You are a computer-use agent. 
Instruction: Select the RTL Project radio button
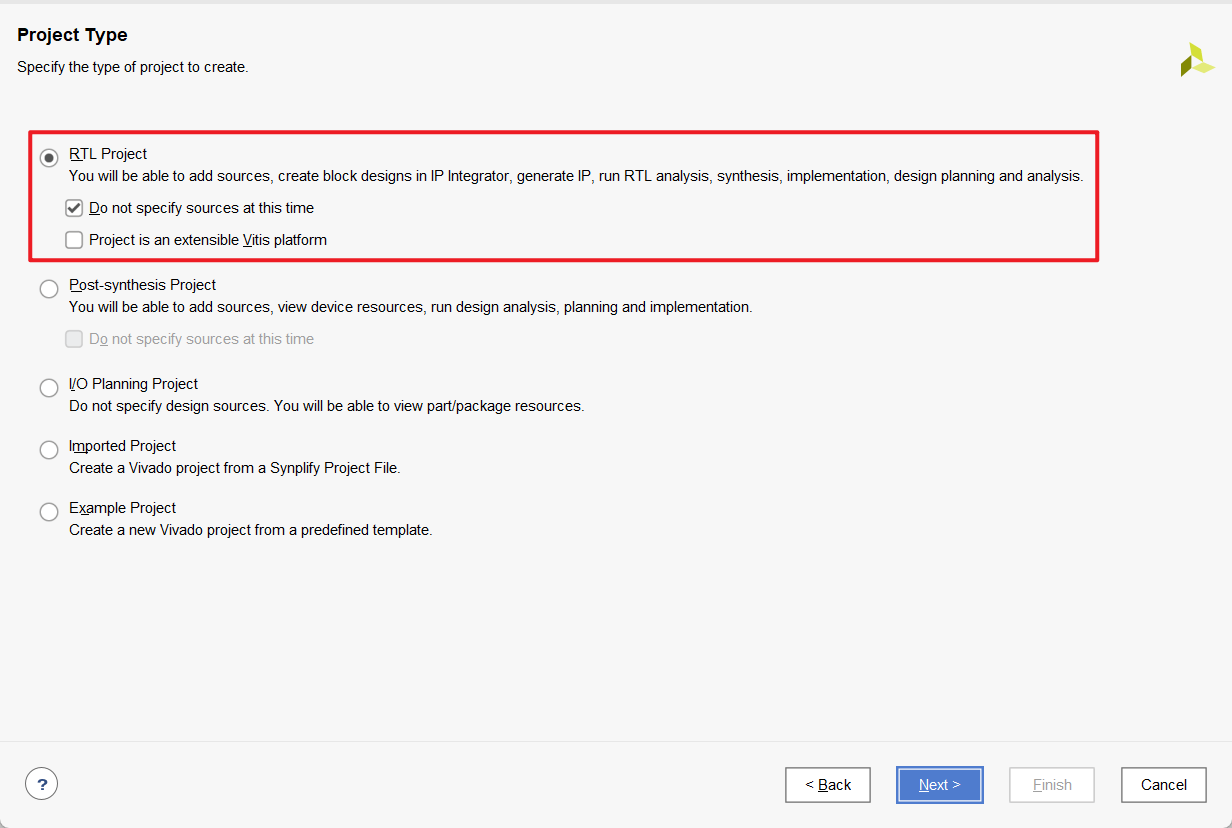pyautogui.click(x=49, y=158)
